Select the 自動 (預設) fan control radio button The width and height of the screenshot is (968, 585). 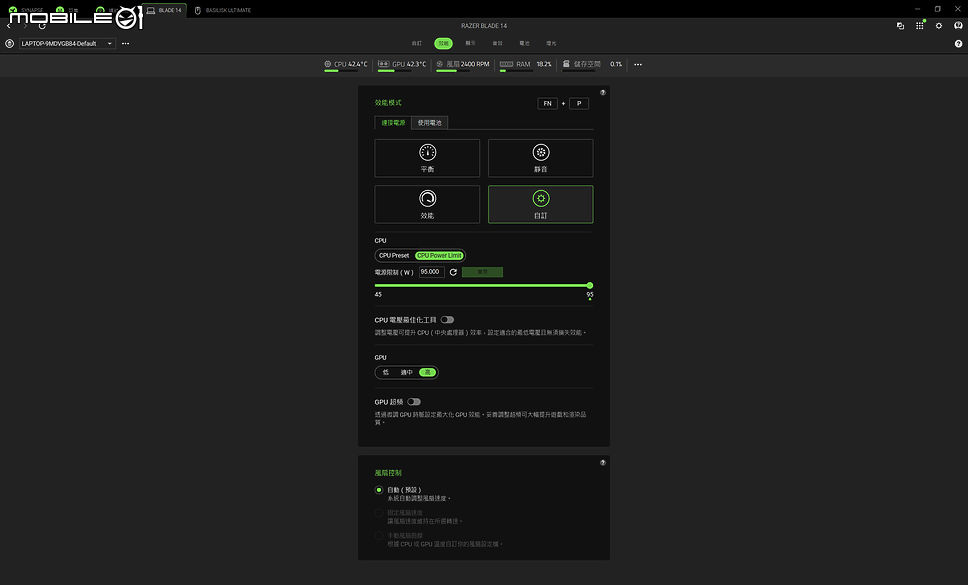coord(379,490)
